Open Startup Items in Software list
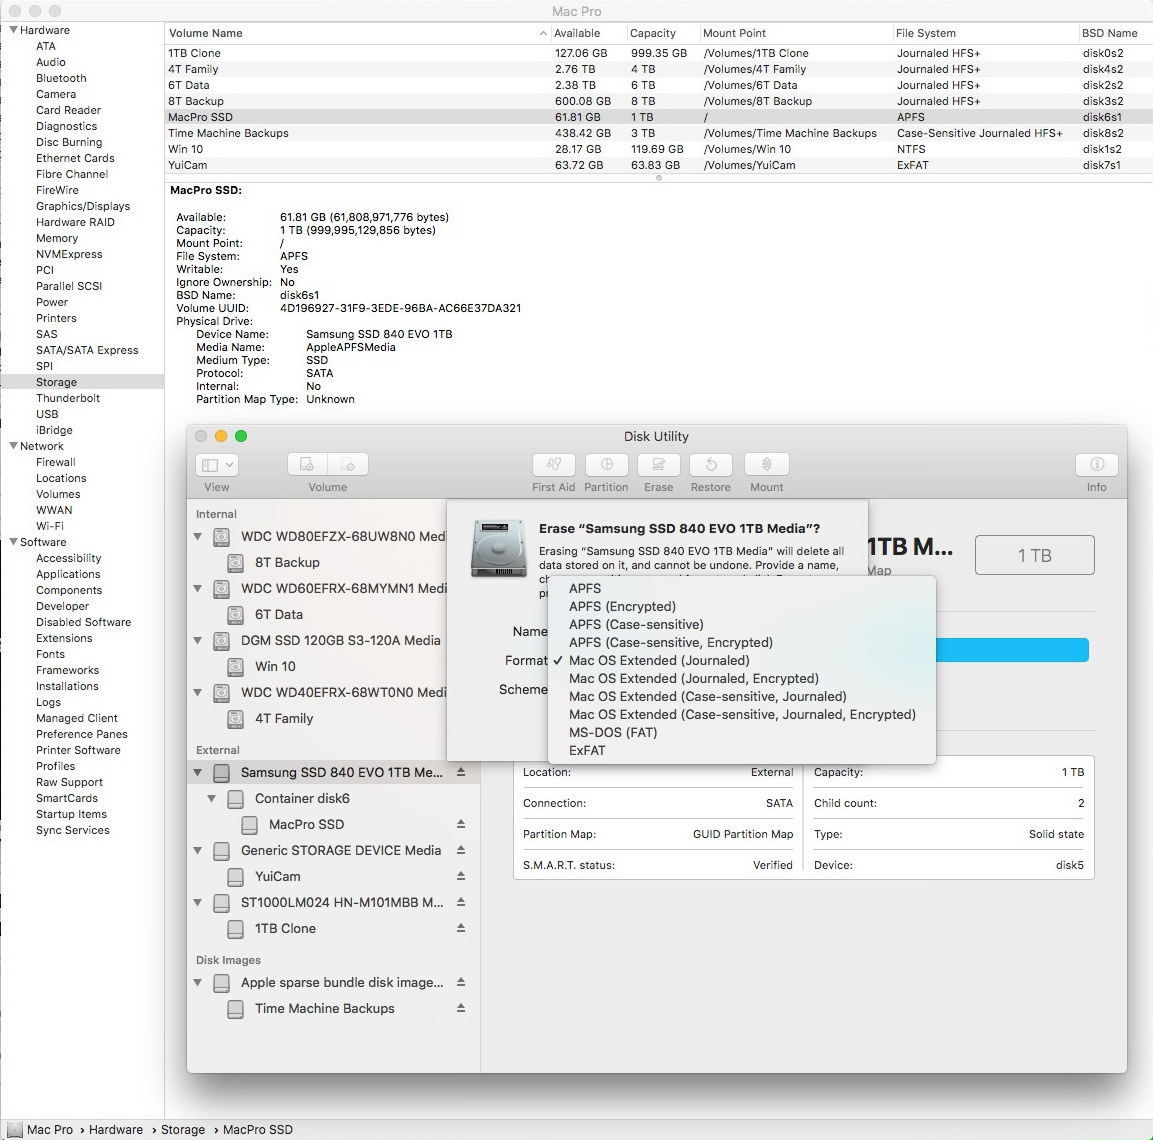 tap(71, 814)
